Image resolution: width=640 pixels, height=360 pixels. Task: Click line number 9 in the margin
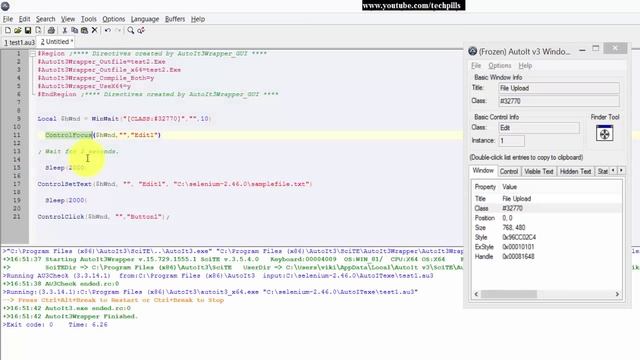coord(18,119)
